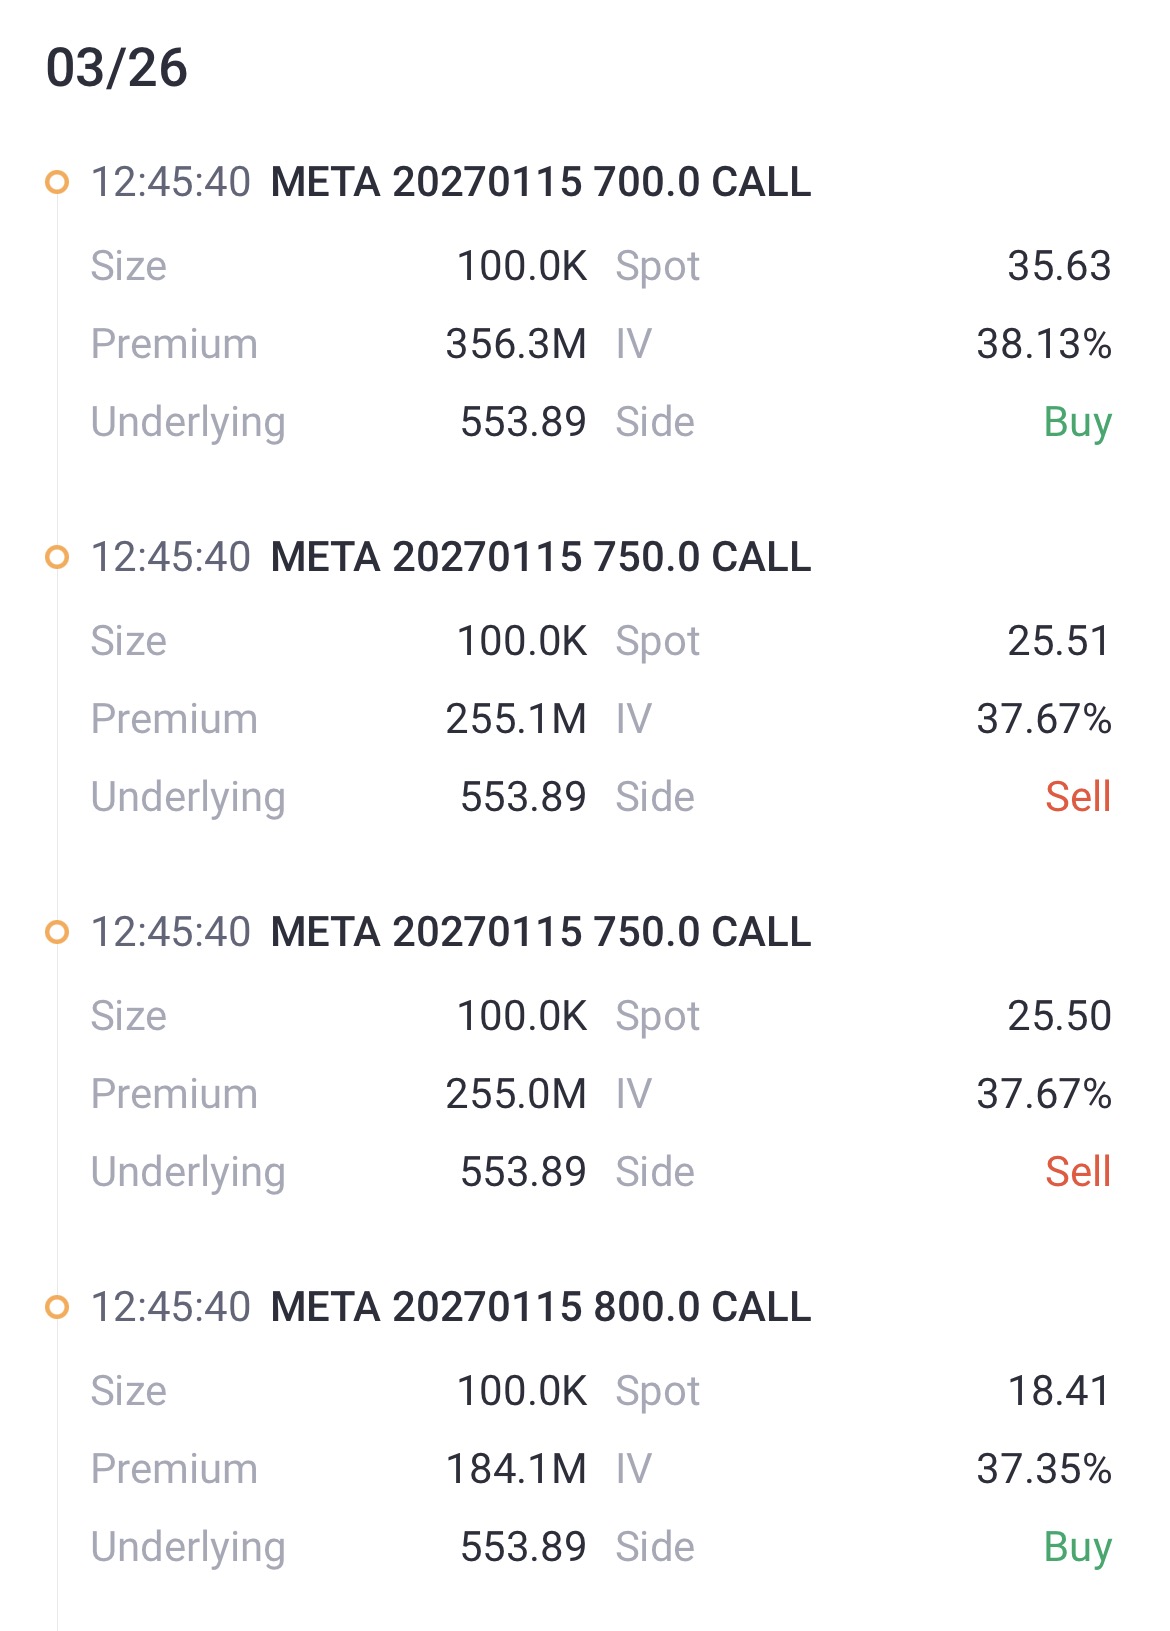The width and height of the screenshot is (1170, 1631).
Task: Select the marker of the first 750.0 CALL trade
Action: tap(58, 557)
